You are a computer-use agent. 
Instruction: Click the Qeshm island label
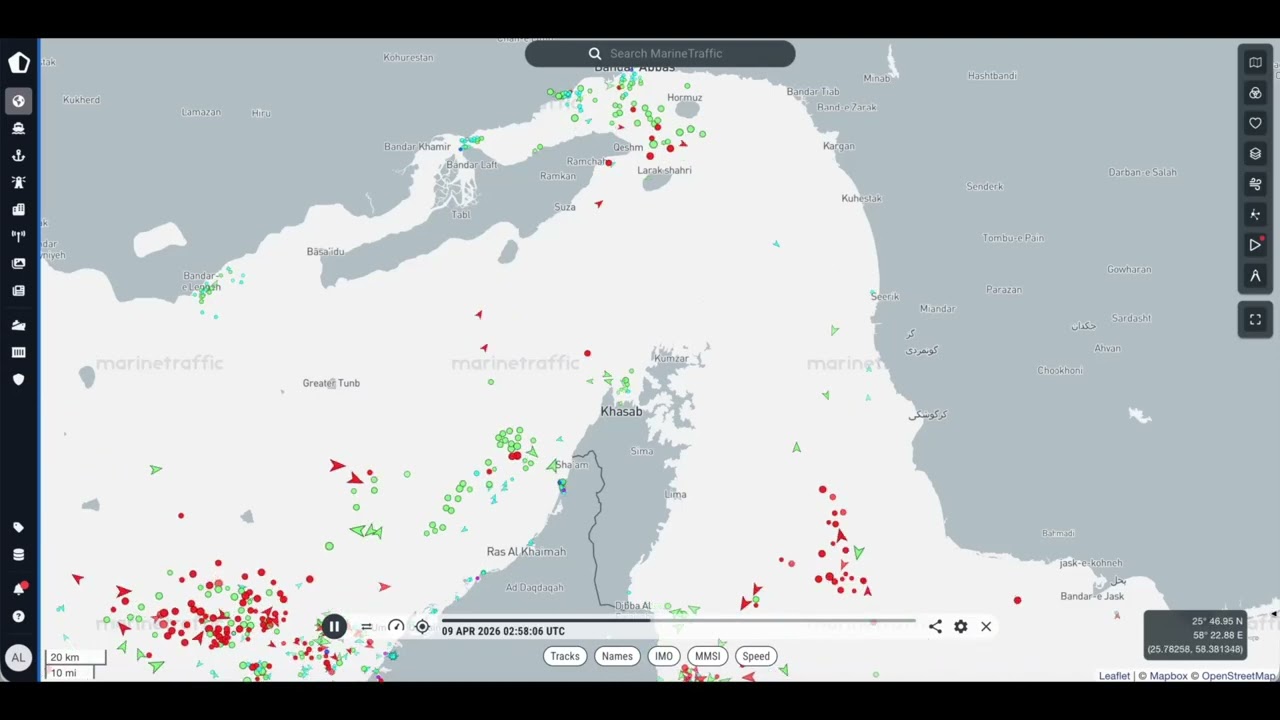pos(628,147)
